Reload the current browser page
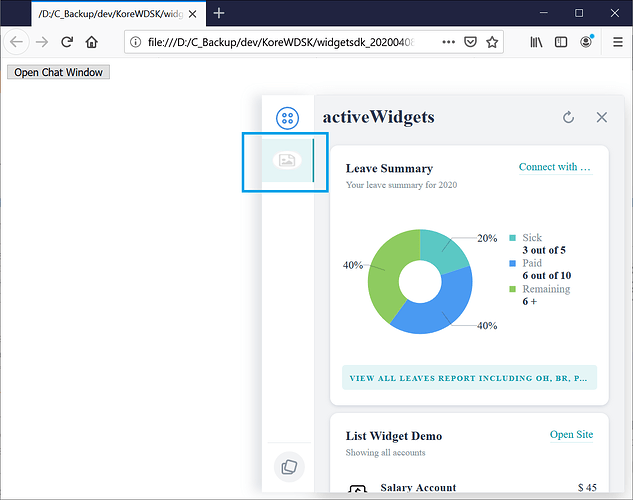 click(x=67, y=42)
